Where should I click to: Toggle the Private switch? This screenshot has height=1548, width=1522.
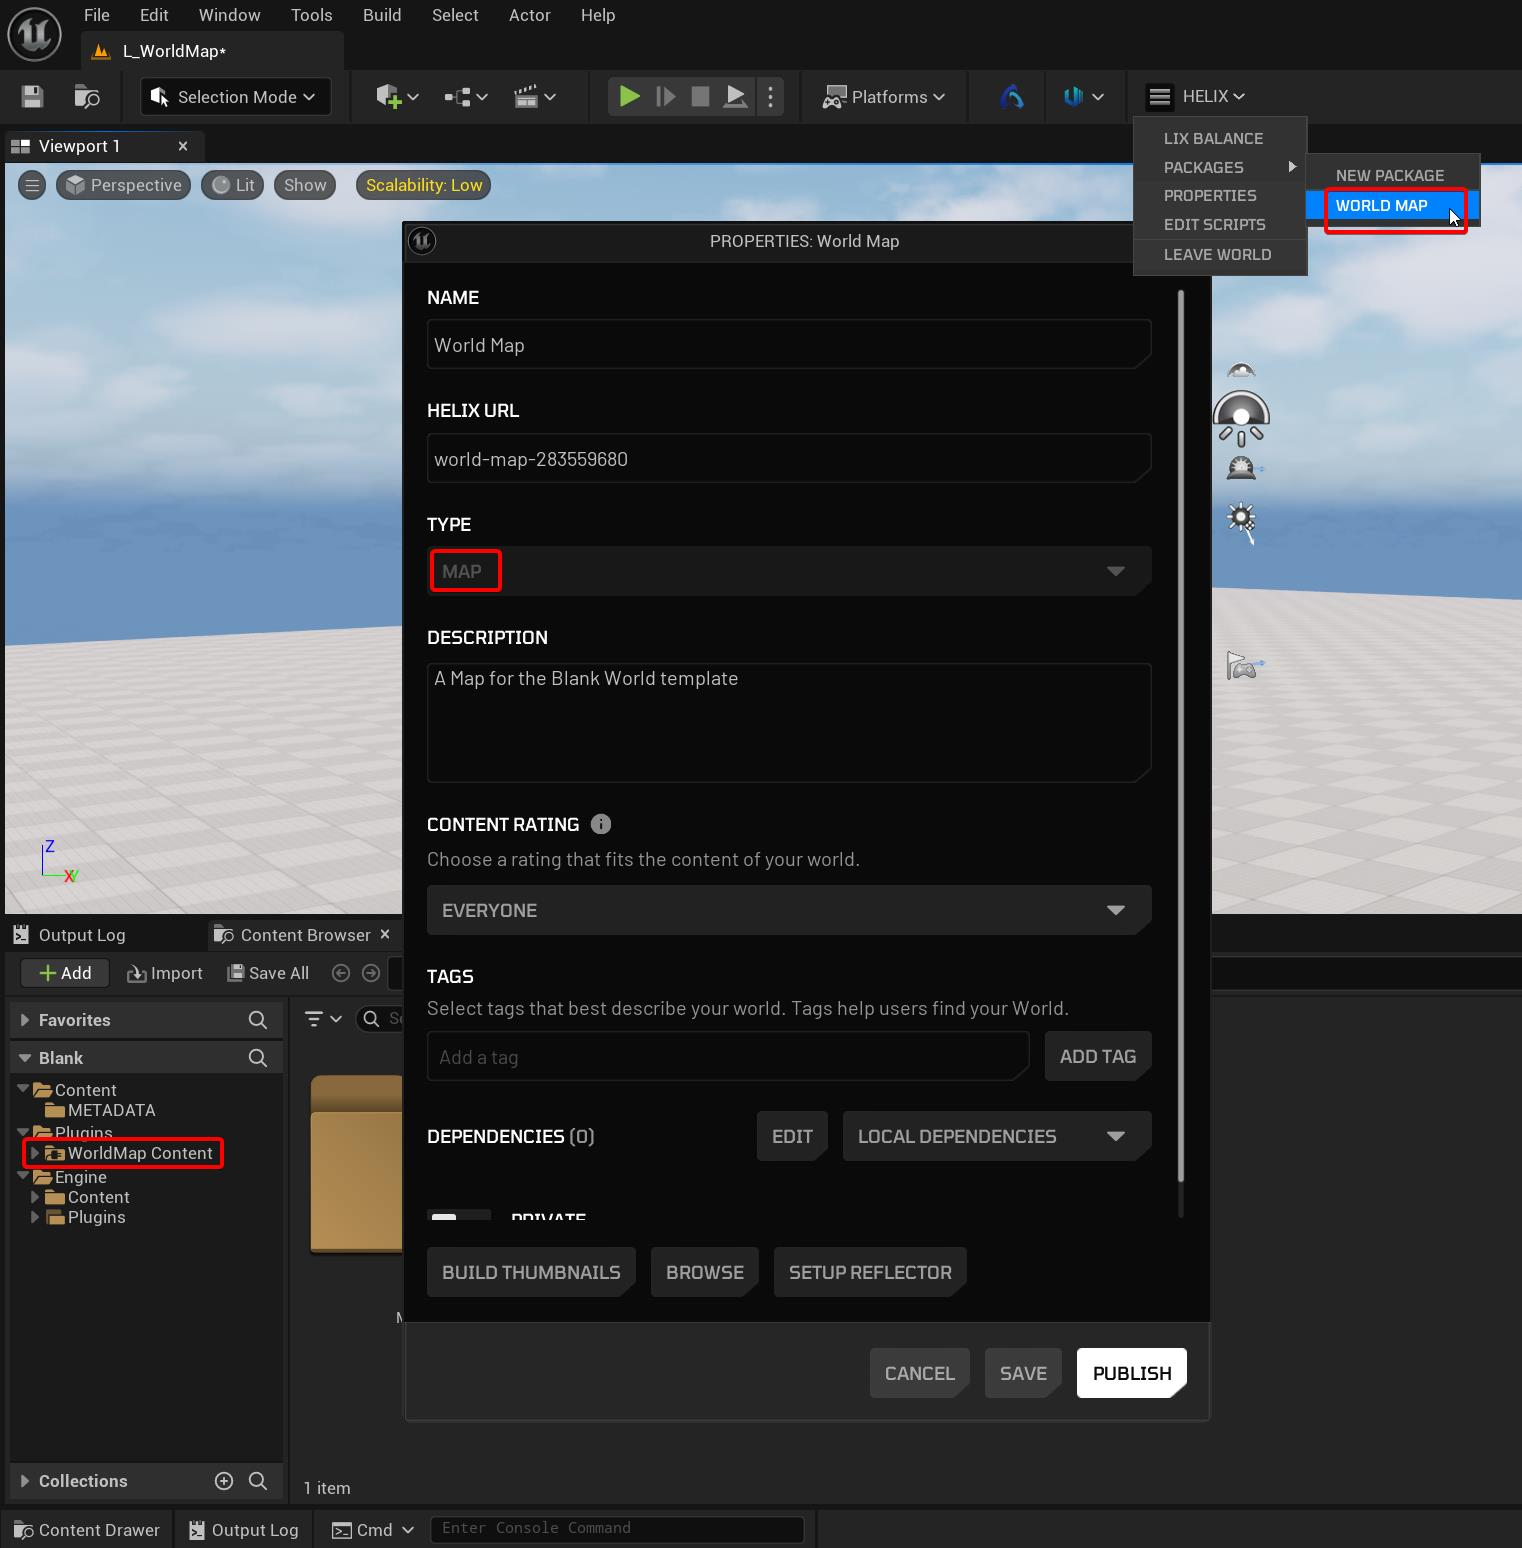458,1216
